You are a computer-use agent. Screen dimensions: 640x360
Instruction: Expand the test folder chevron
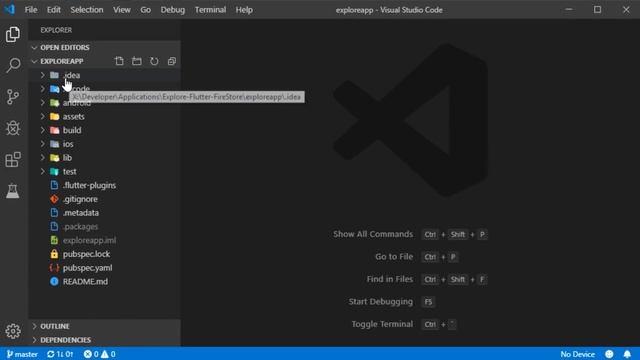43,171
